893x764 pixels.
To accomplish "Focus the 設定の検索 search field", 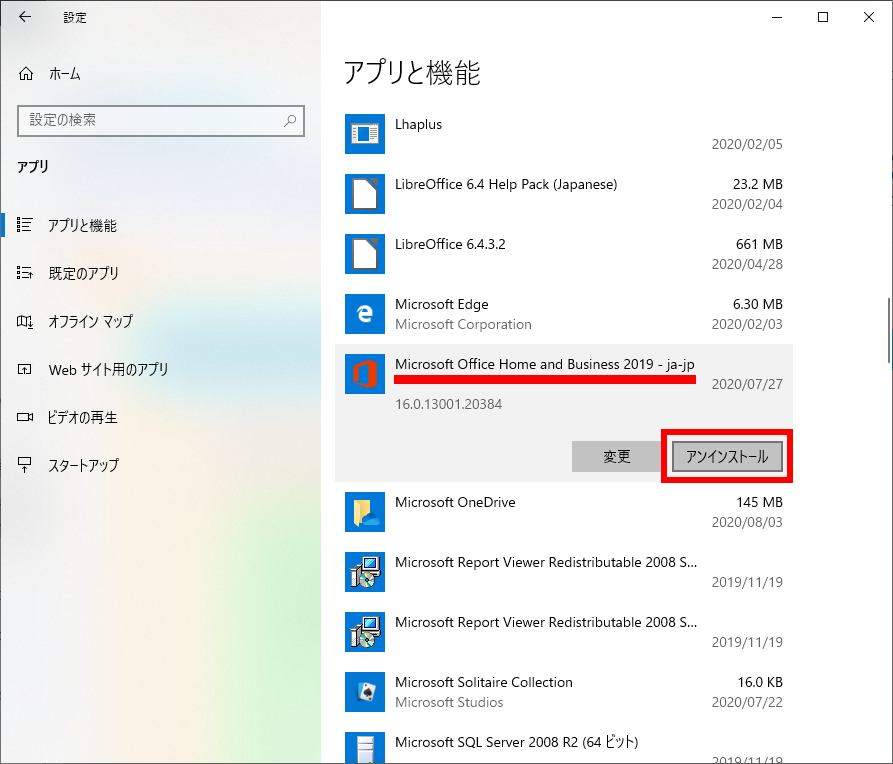I will pos(161,120).
